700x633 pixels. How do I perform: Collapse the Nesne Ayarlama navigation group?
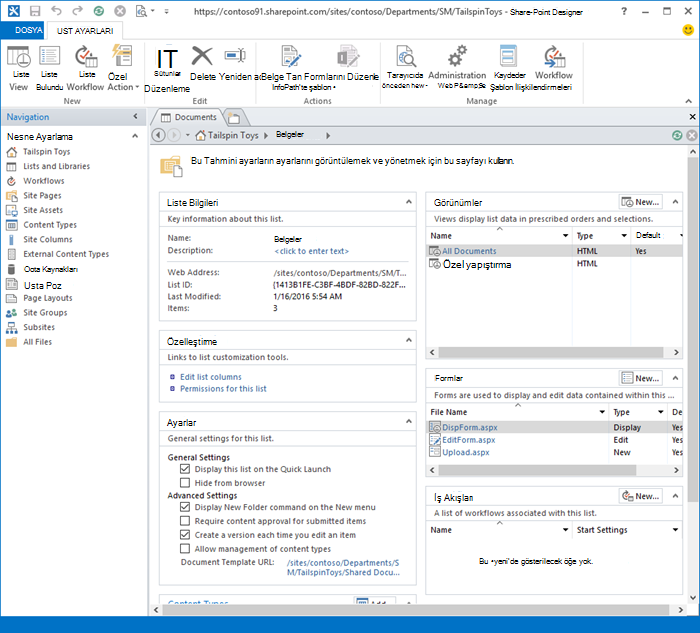coord(135,136)
